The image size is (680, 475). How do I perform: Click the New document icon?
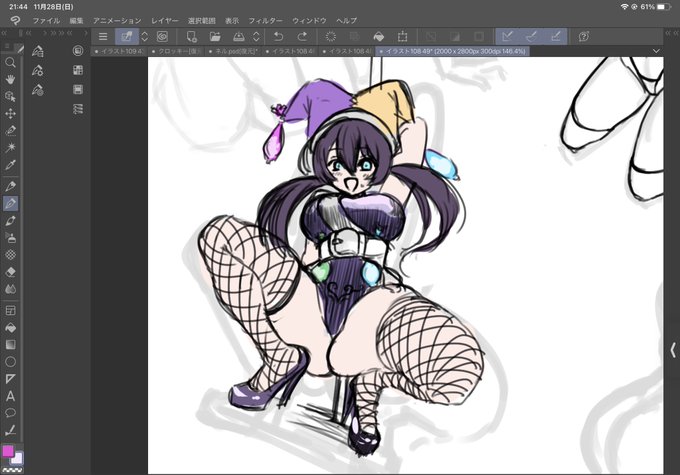coord(191,36)
